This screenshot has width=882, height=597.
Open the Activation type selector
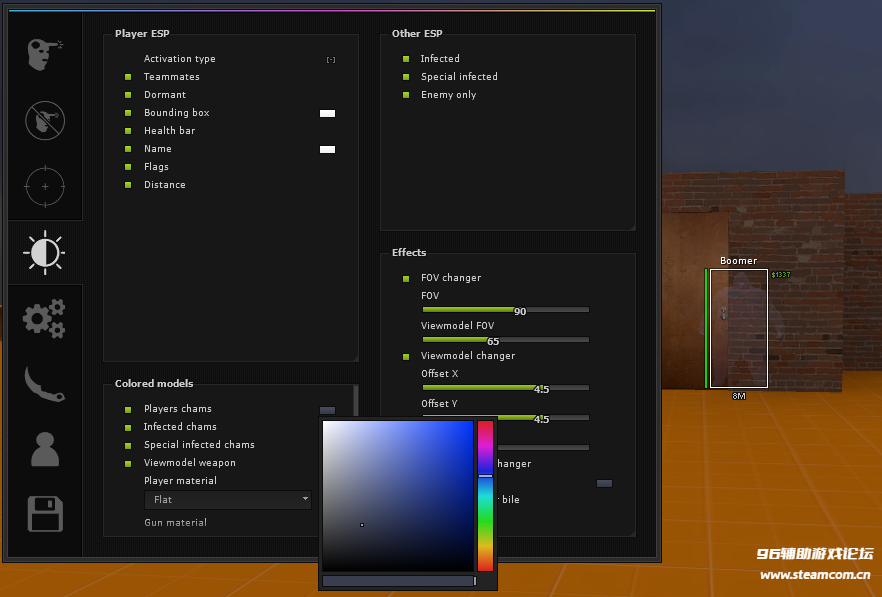[x=331, y=60]
